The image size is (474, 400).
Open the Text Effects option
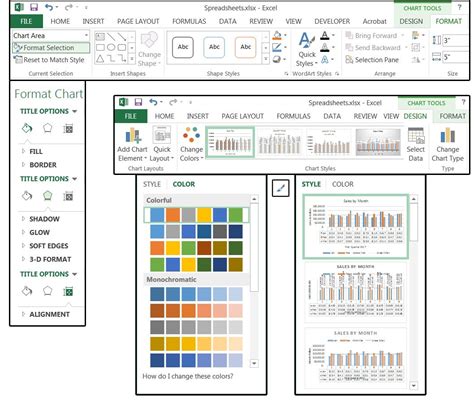pyautogui.click(x=327, y=60)
